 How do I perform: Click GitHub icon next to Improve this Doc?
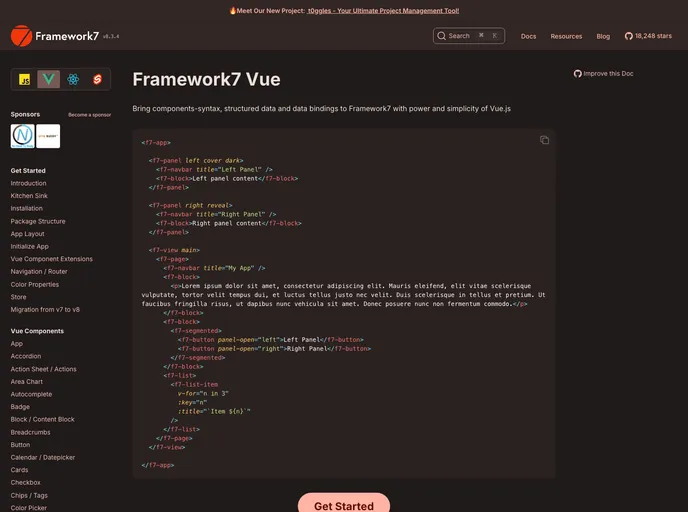(x=577, y=74)
